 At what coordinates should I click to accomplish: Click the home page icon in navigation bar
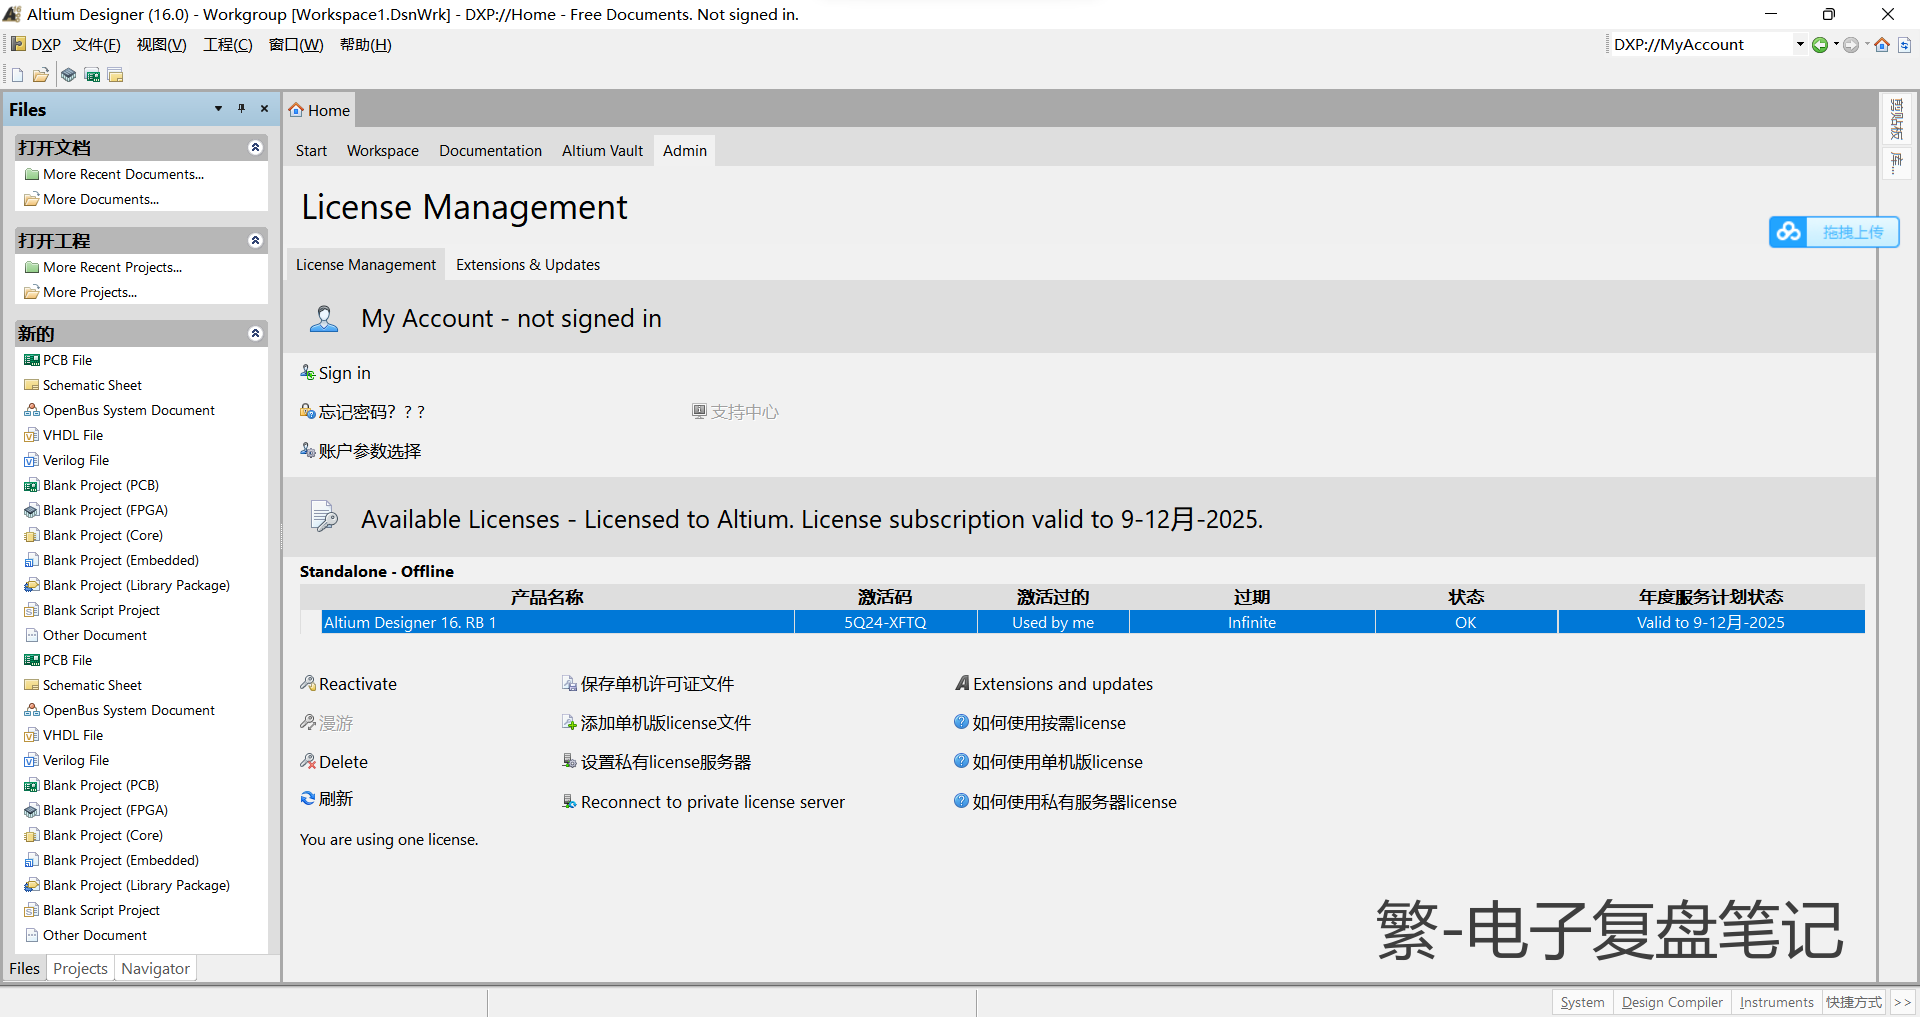pyautogui.click(x=1882, y=44)
